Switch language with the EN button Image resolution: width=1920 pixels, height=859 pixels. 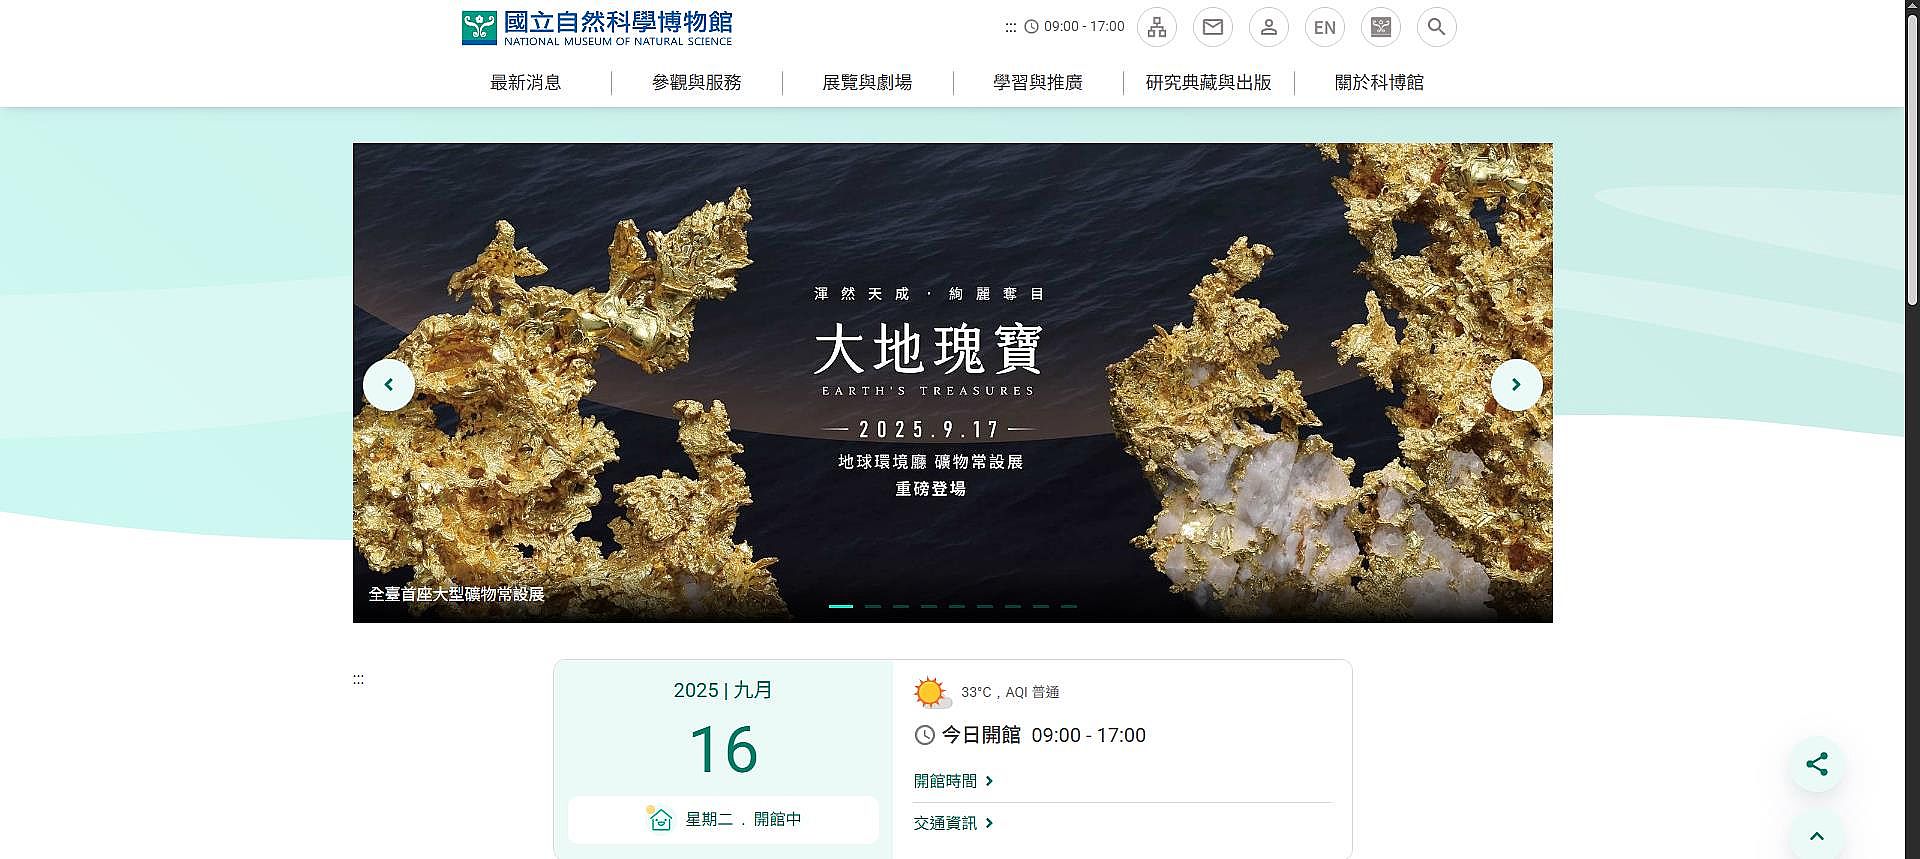(x=1324, y=27)
